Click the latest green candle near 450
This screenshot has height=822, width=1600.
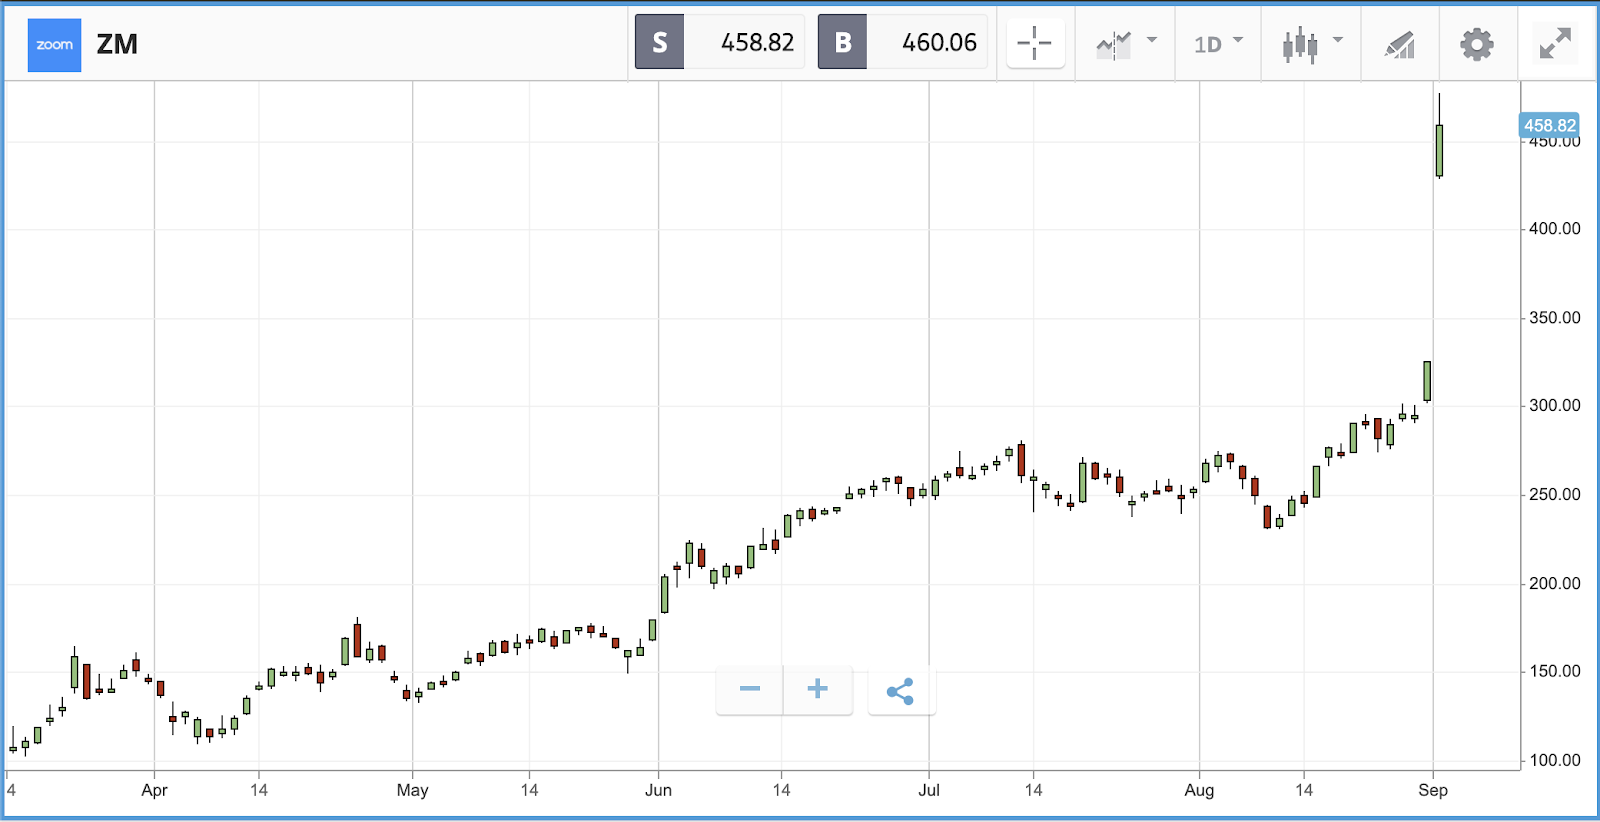[1439, 150]
